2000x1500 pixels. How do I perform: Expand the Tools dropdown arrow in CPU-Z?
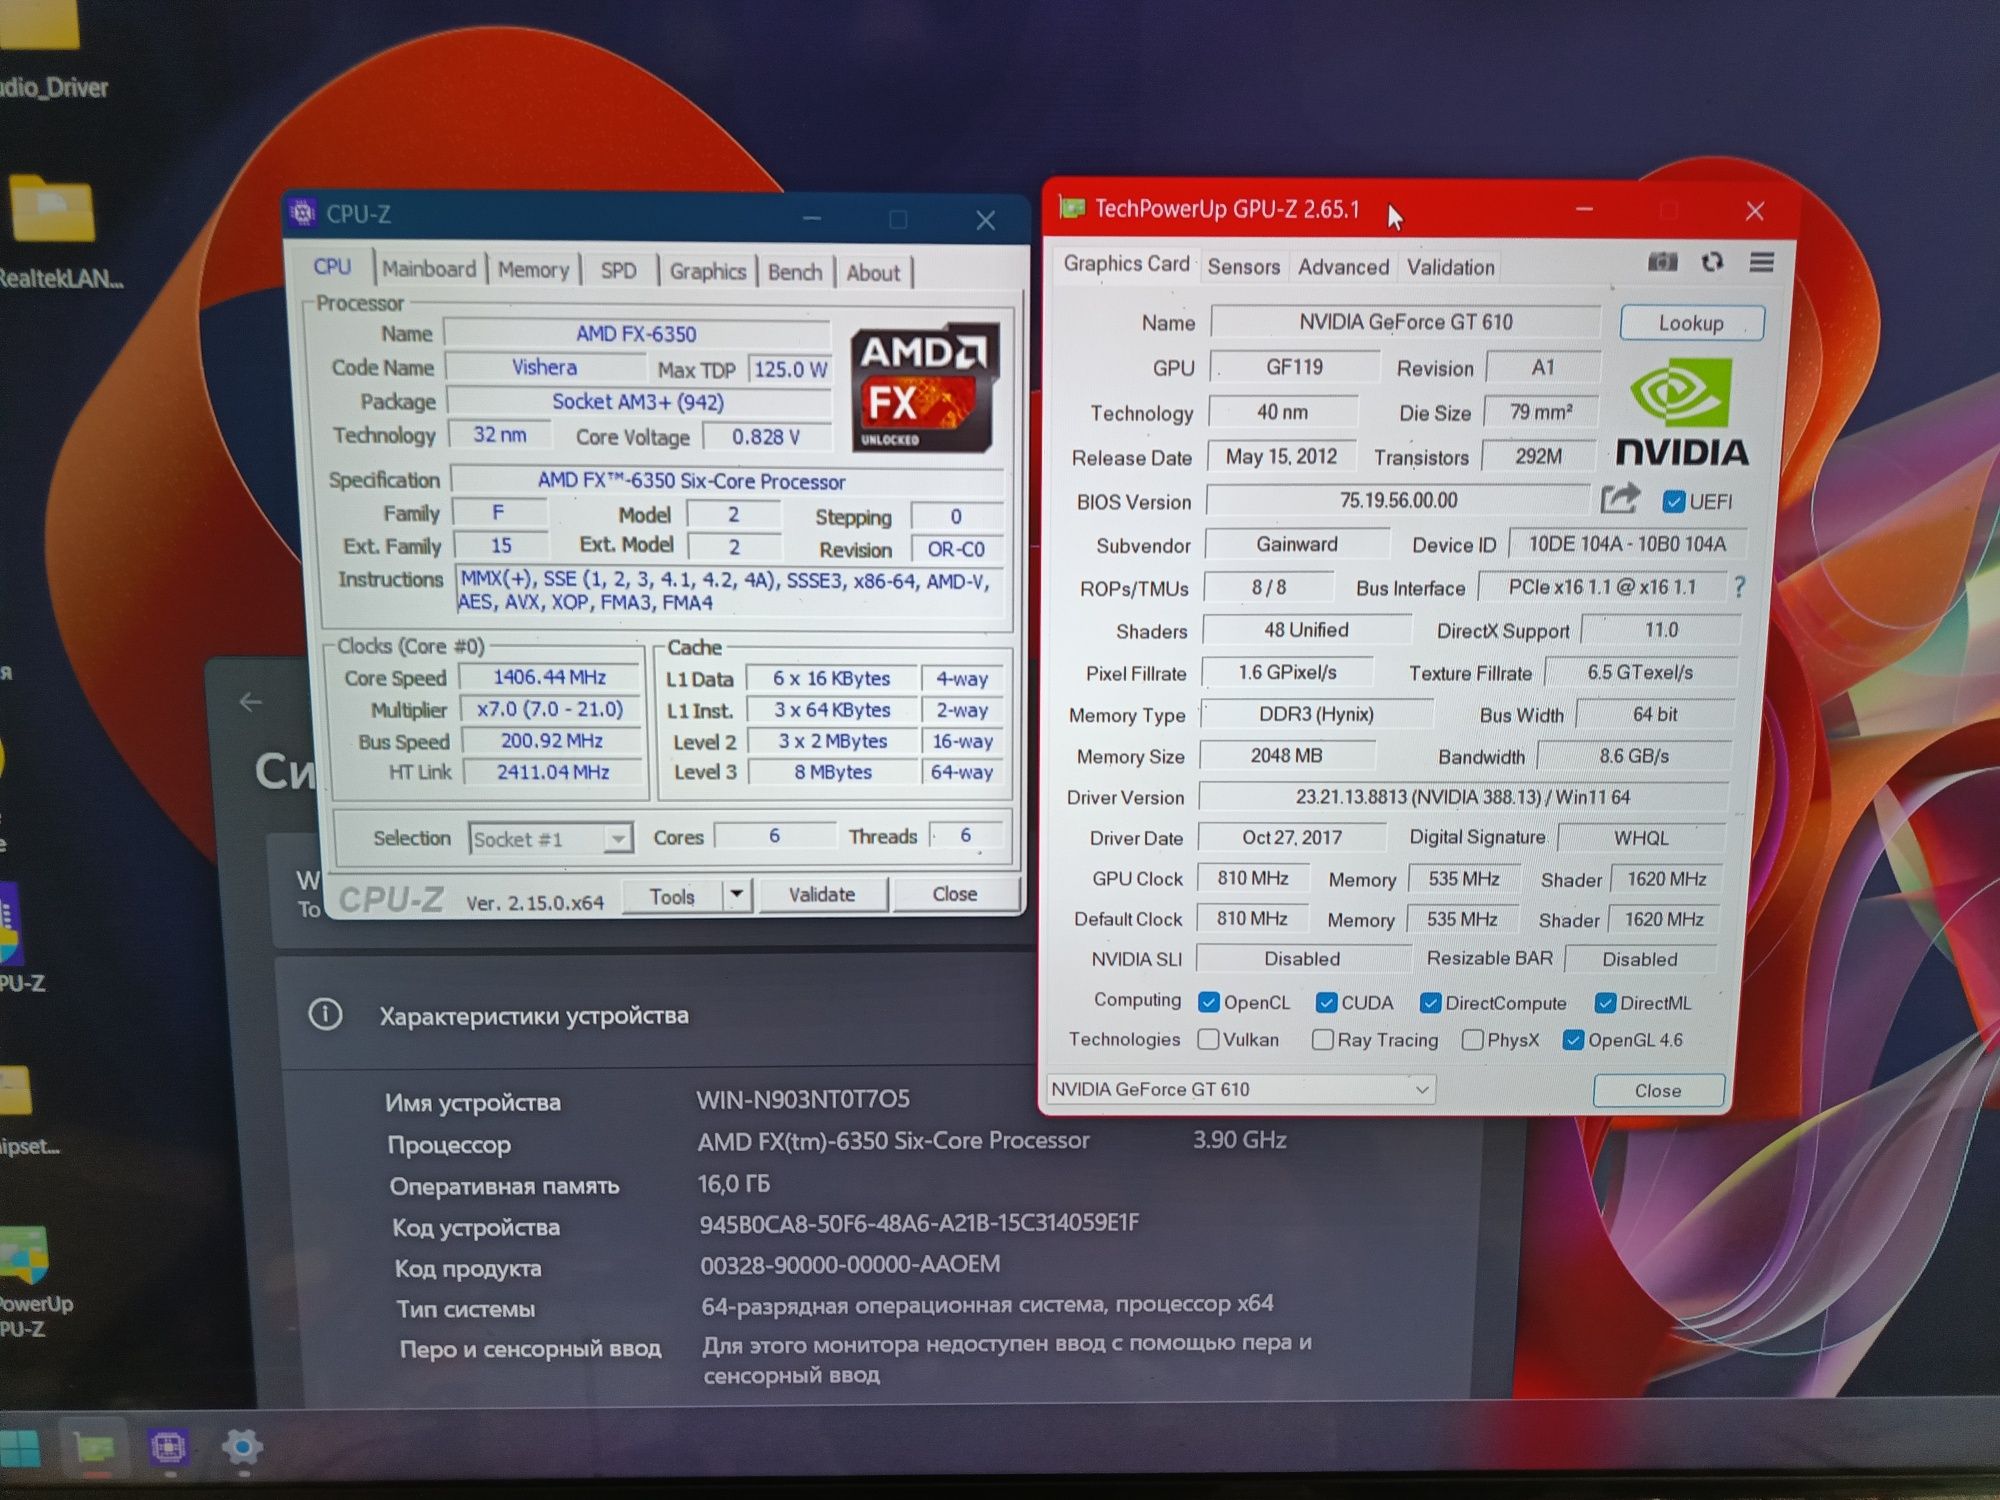[737, 893]
